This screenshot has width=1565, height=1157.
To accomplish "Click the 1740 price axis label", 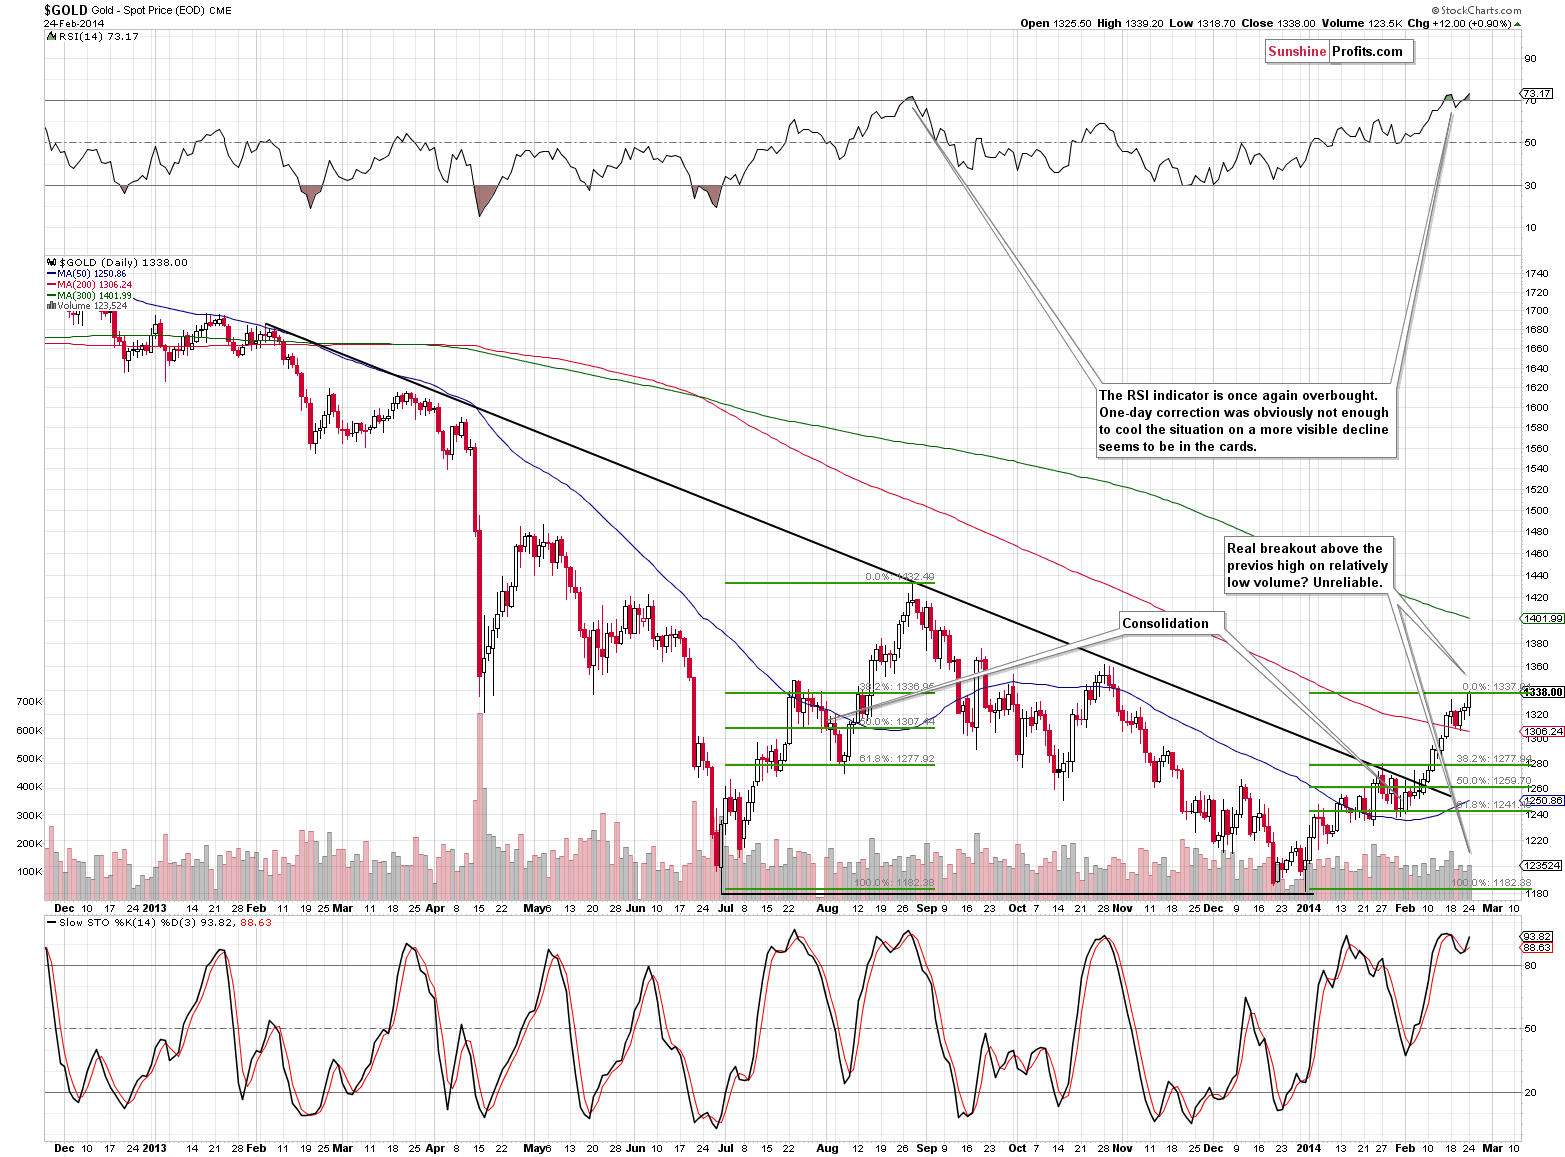I will tap(1537, 273).
